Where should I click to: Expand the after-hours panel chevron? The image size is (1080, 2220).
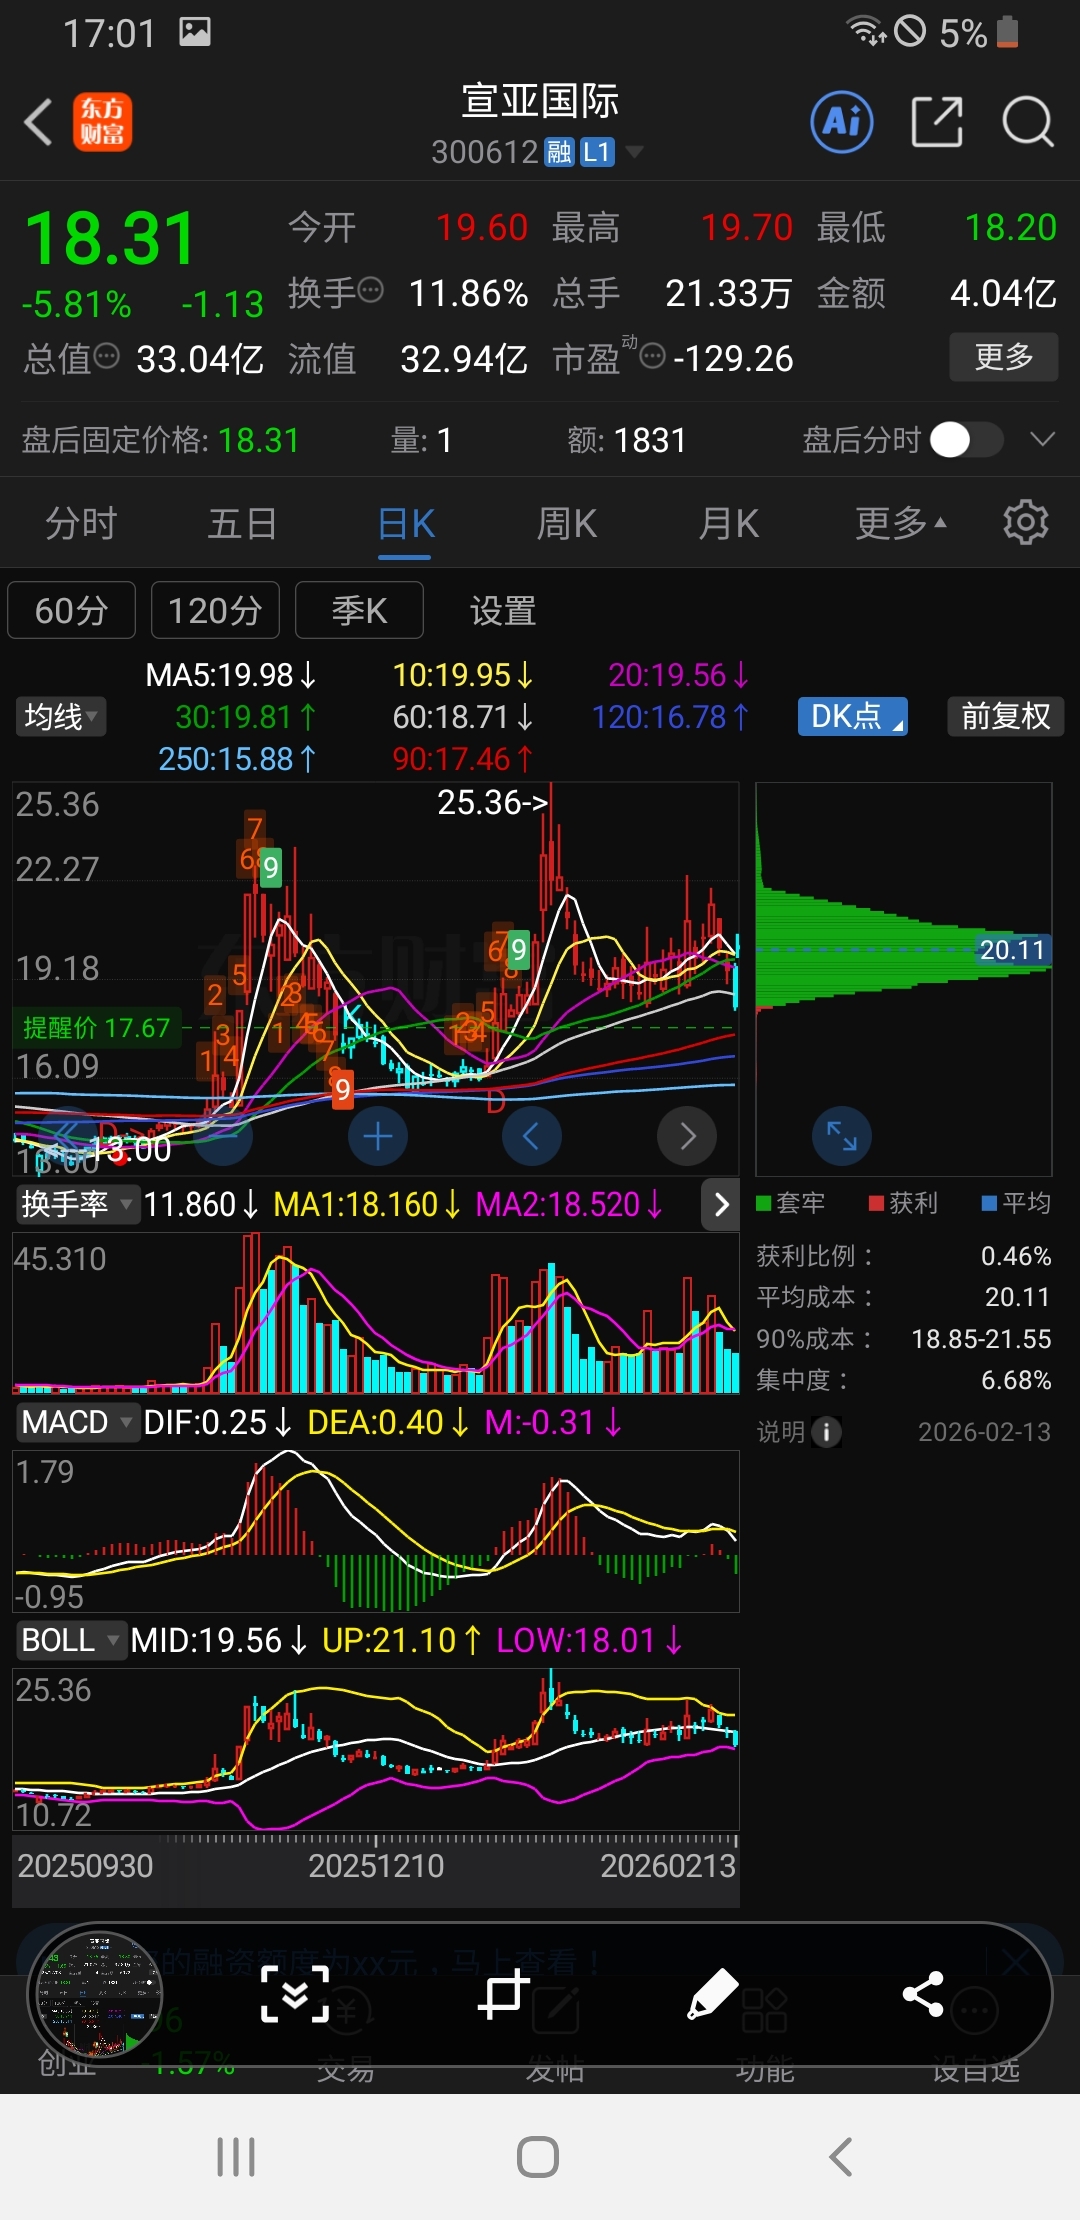tap(1042, 439)
